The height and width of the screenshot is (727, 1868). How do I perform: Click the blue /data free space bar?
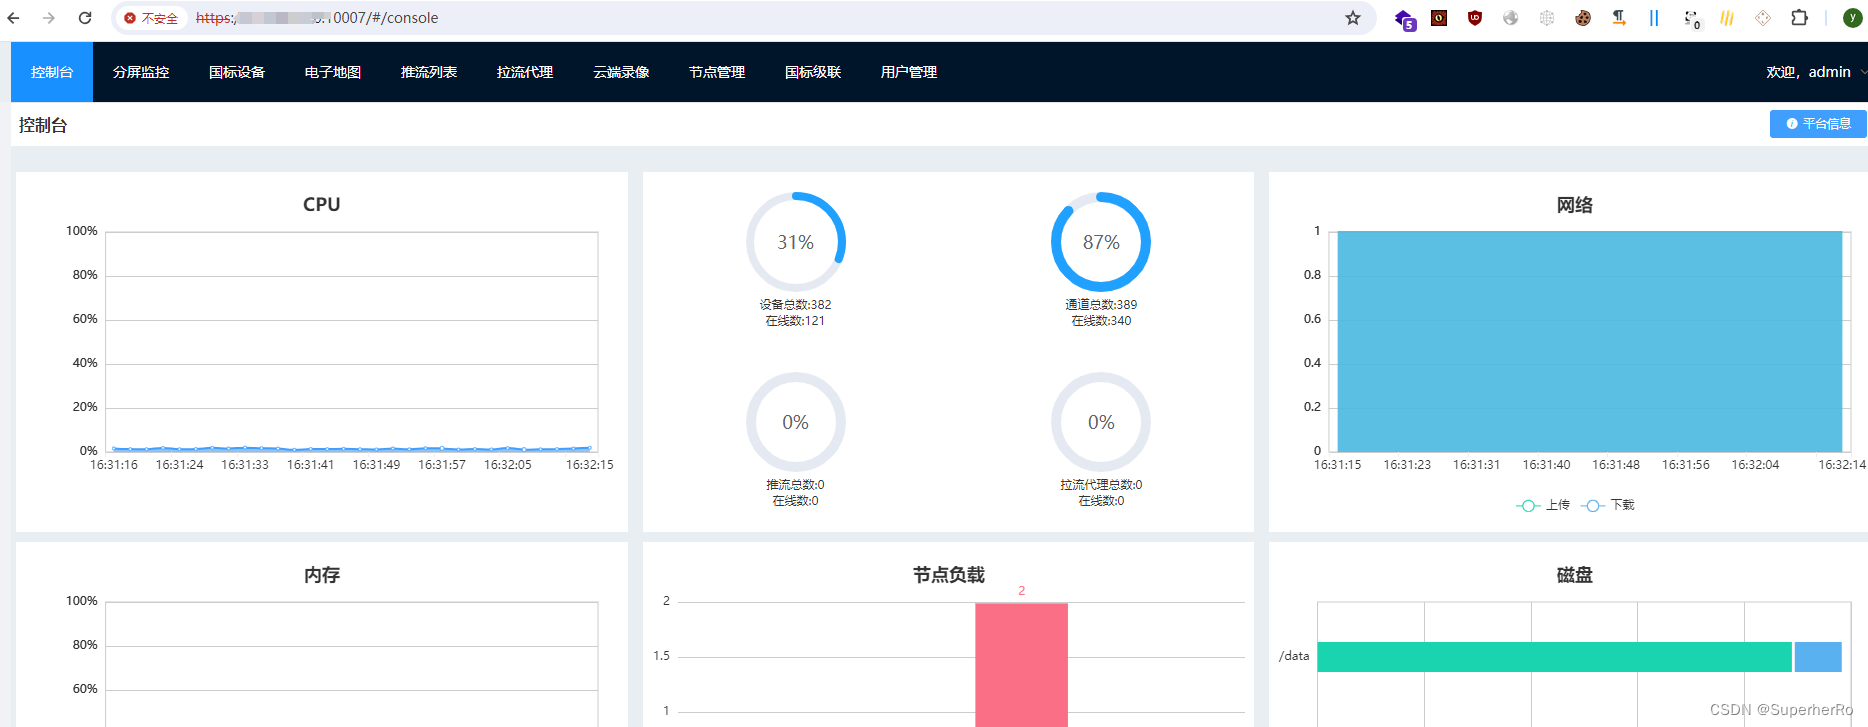coord(1818,657)
